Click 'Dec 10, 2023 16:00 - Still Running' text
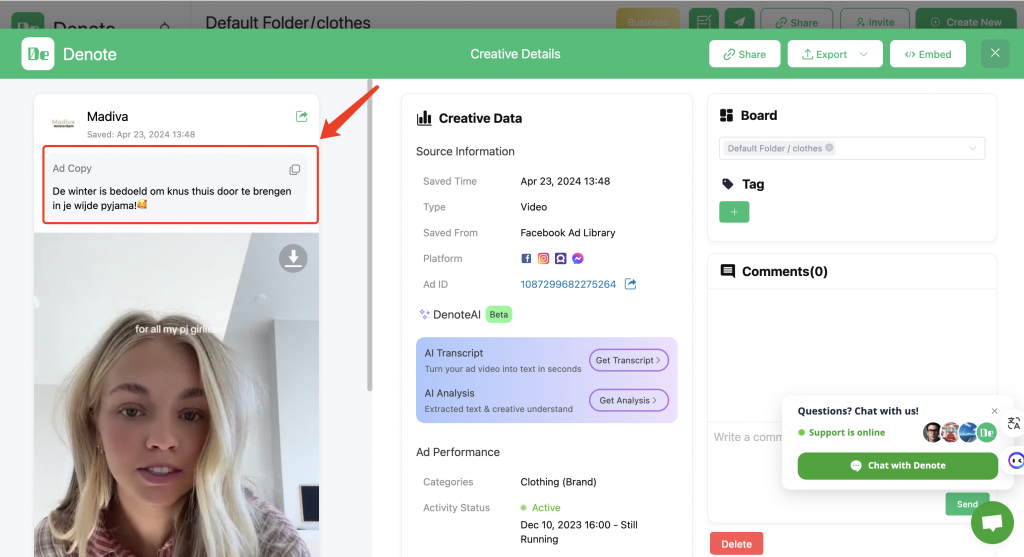This screenshot has width=1024, height=557. tap(579, 532)
